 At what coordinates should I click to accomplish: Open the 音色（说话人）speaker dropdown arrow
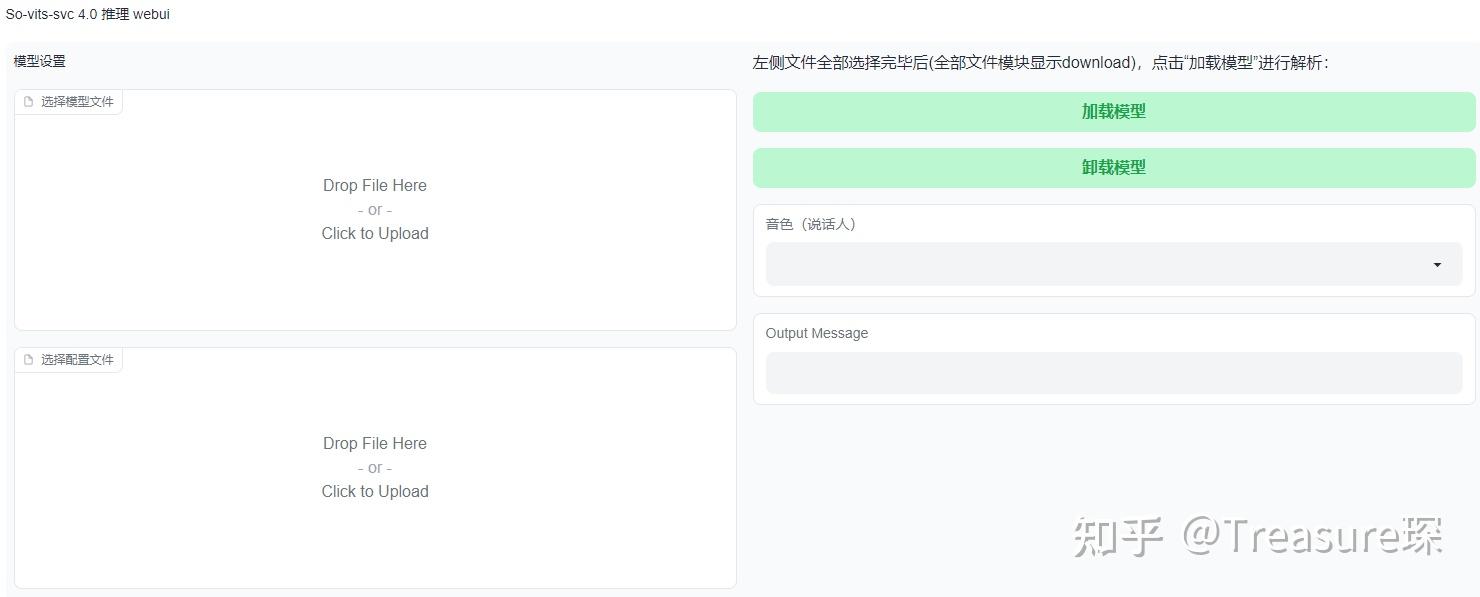pyautogui.click(x=1437, y=264)
